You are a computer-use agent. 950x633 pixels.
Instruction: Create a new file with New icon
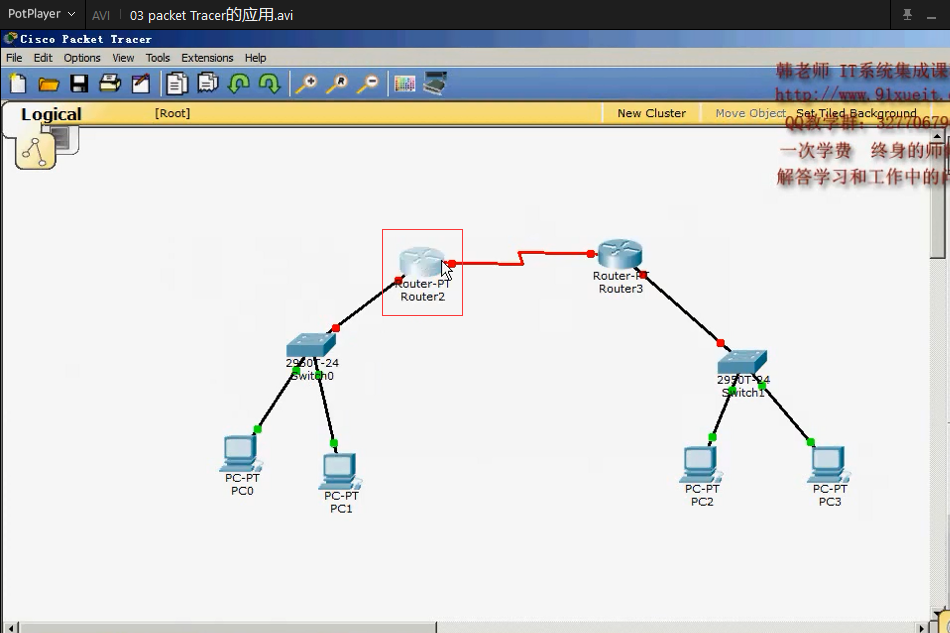click(x=18, y=84)
